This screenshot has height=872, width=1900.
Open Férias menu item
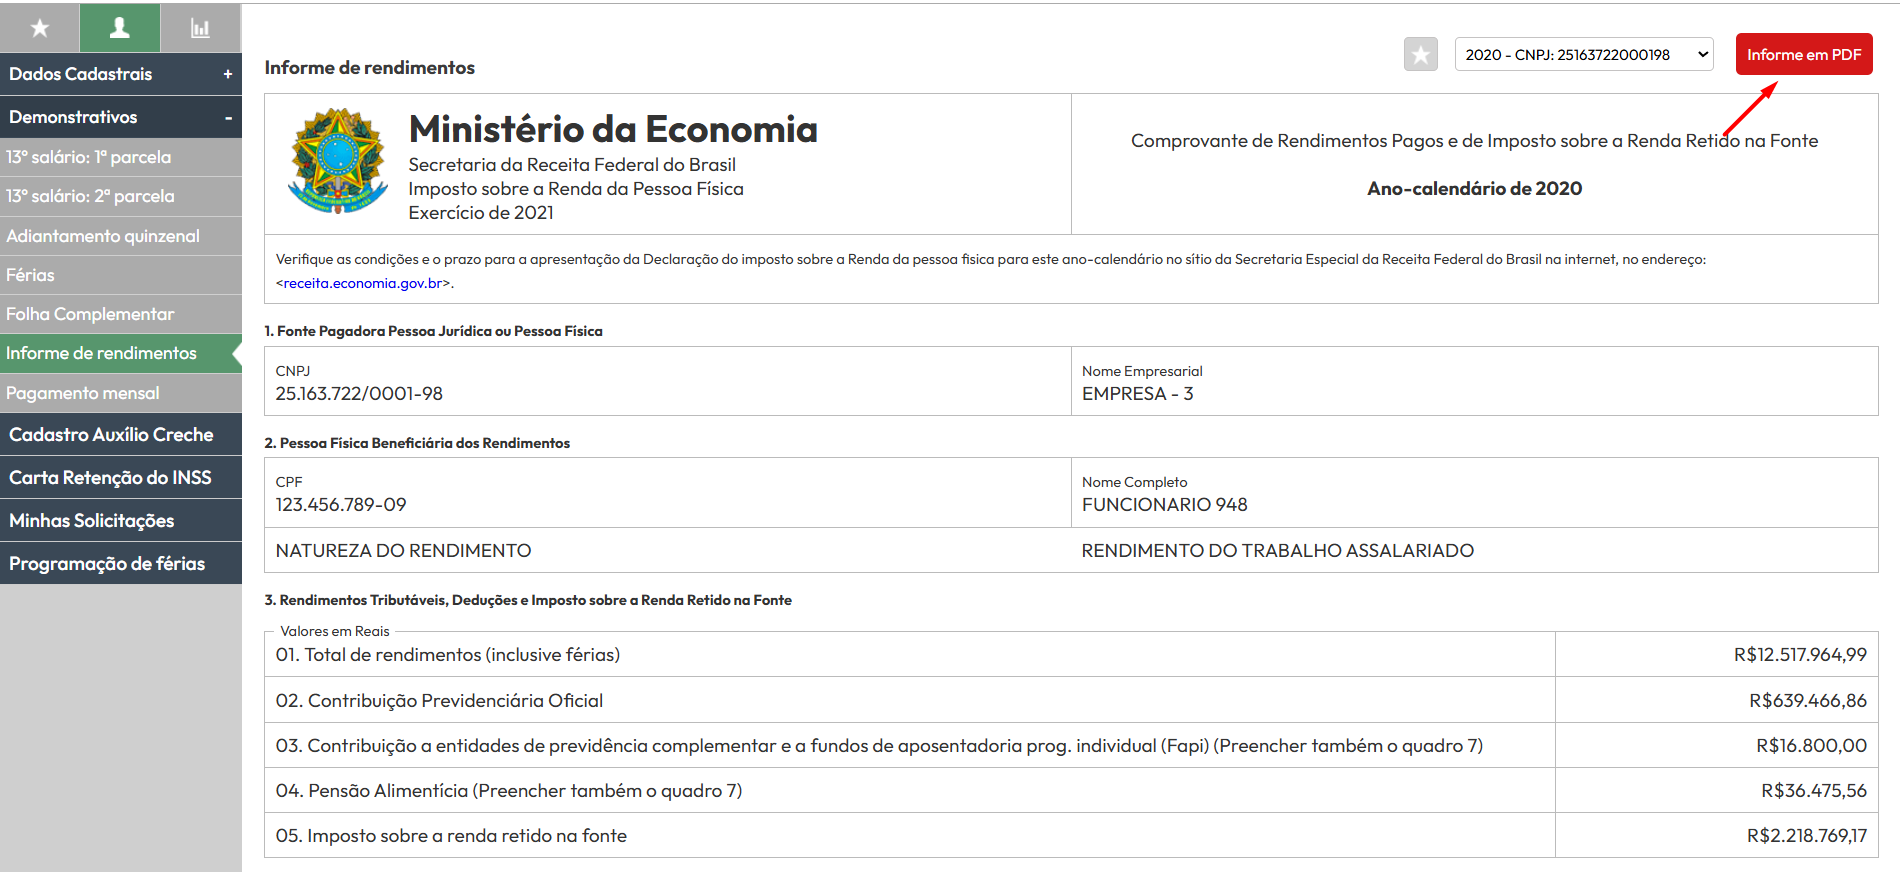point(121,275)
